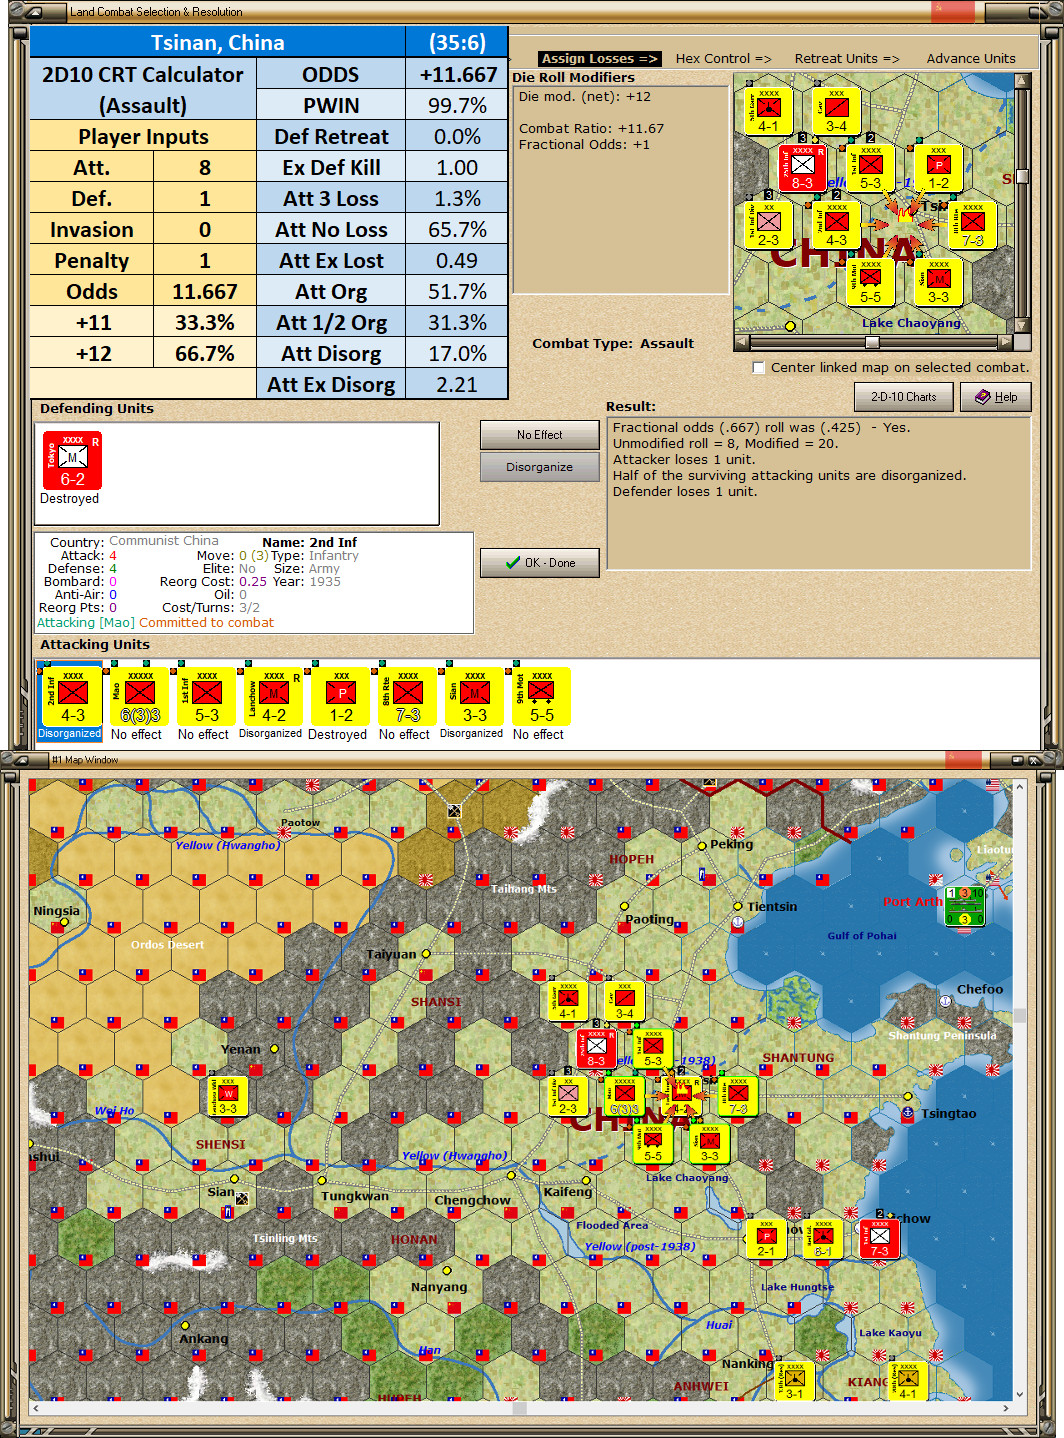This screenshot has width=1064, height=1438.
Task: Switch to the Advance Units step
Action: (x=971, y=59)
